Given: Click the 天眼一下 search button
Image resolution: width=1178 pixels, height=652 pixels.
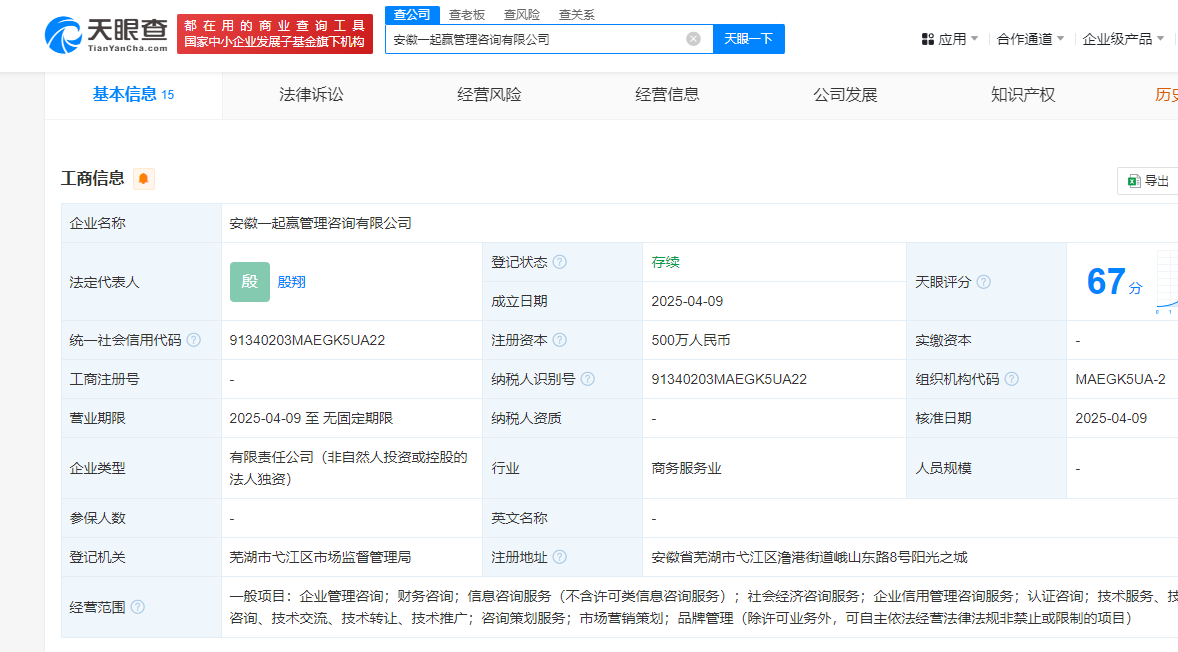Looking at the screenshot, I should pos(748,39).
